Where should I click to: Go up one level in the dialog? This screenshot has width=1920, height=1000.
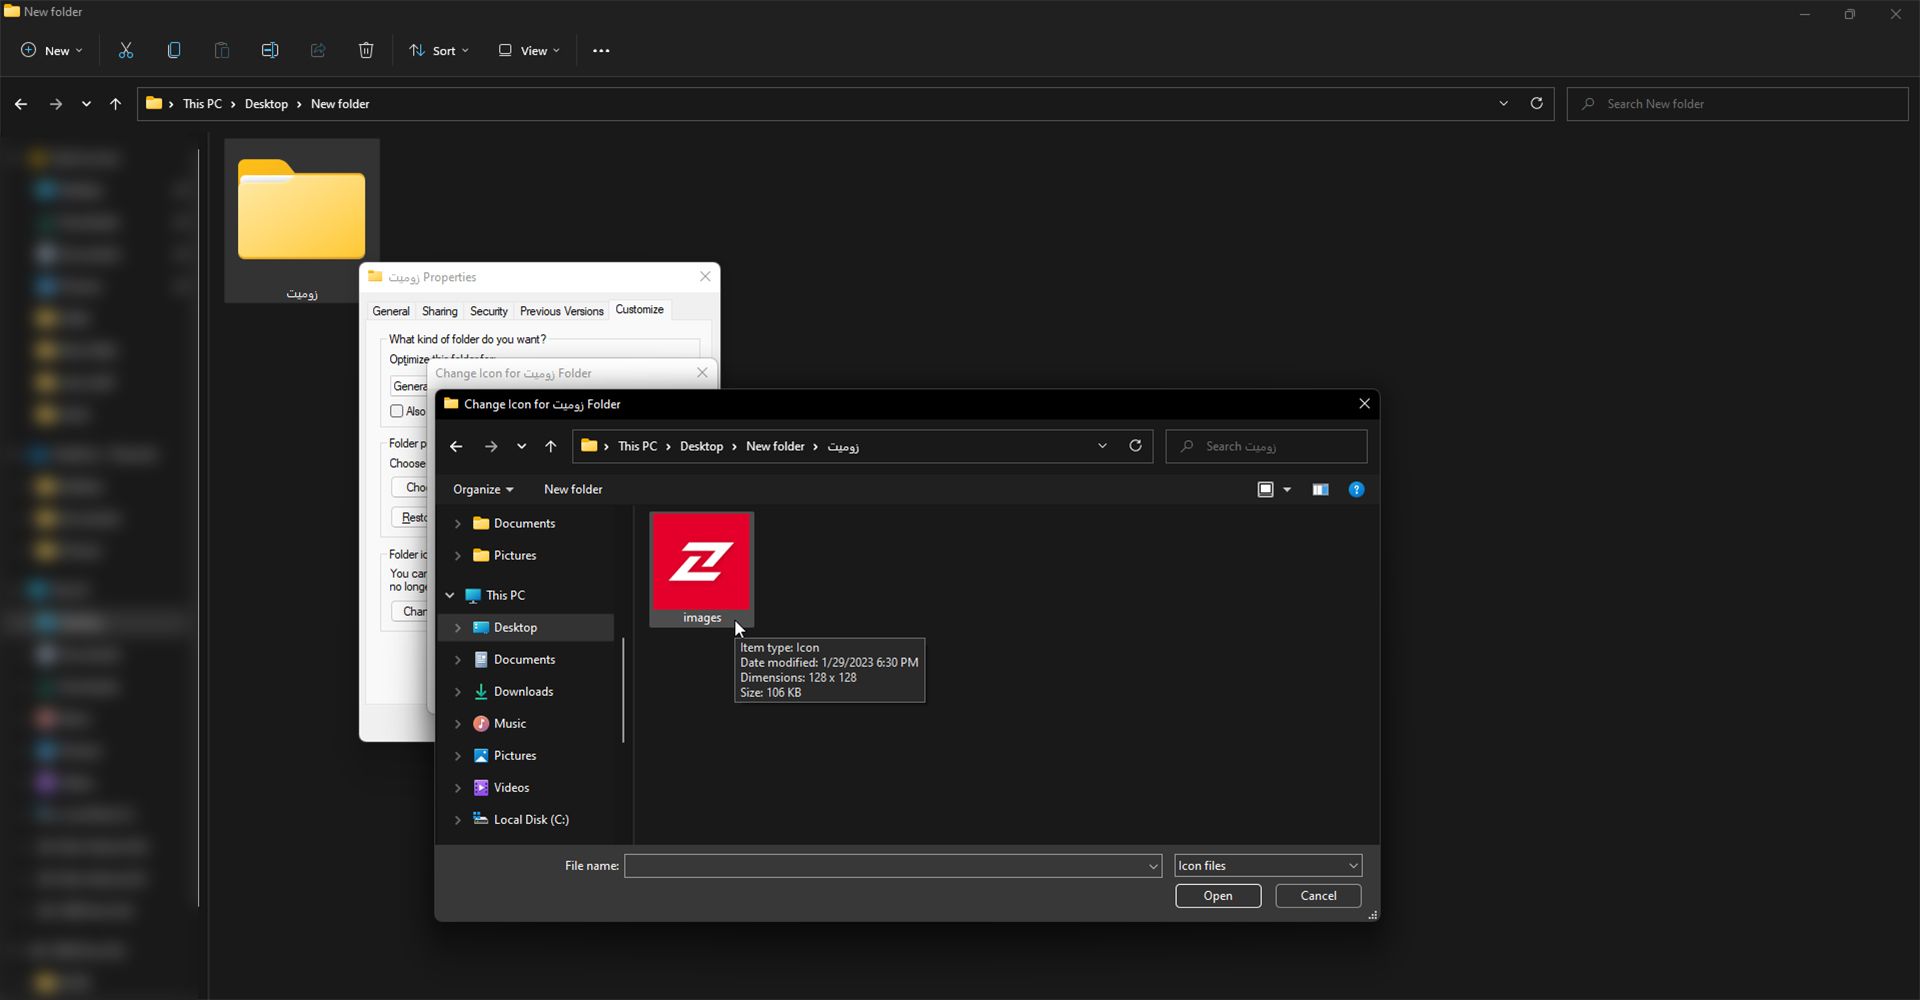pyautogui.click(x=550, y=447)
